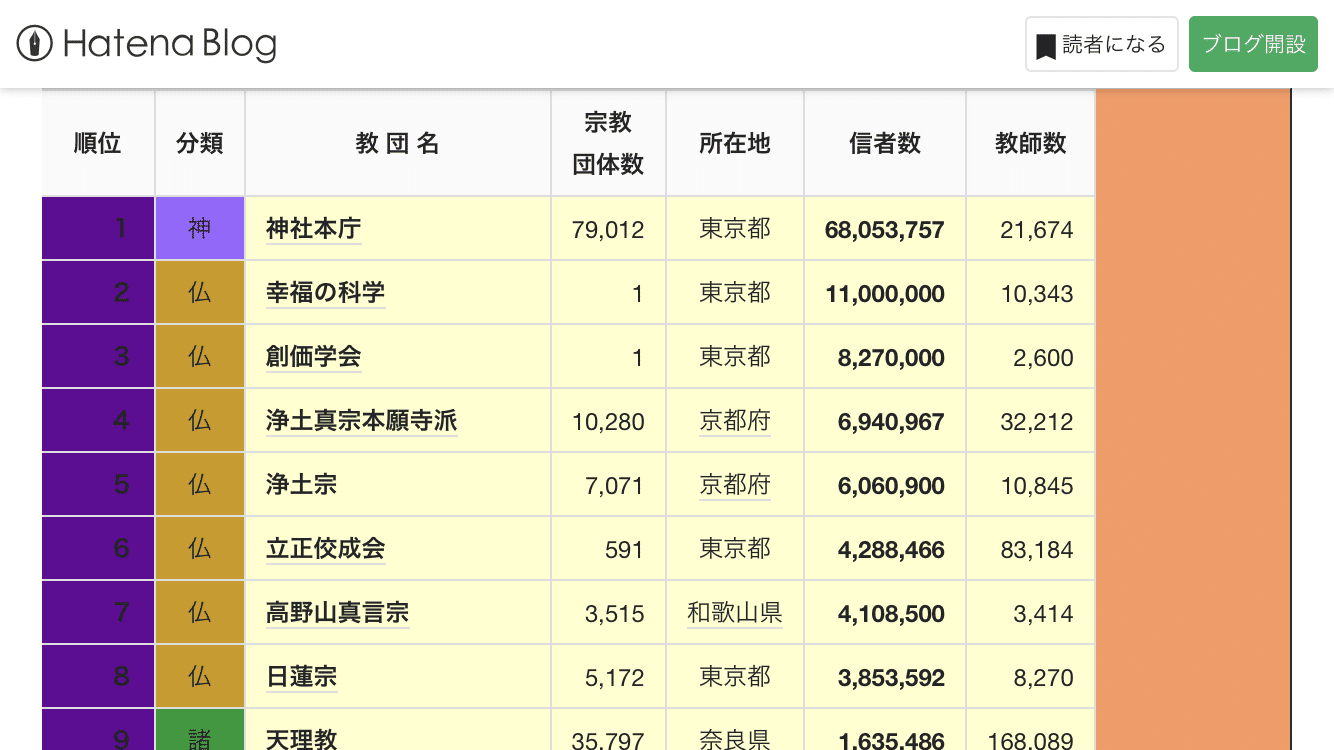Click the 分類 column header

(x=200, y=143)
